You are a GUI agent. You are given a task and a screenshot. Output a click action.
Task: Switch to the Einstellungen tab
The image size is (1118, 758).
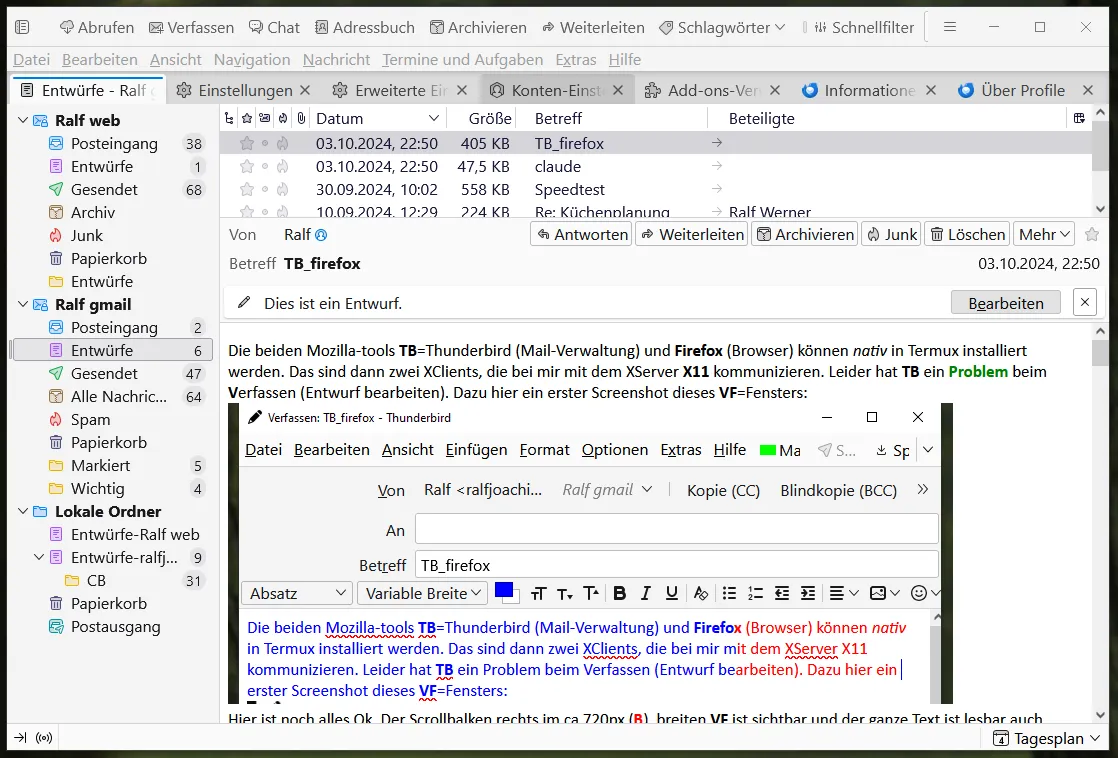coord(244,91)
